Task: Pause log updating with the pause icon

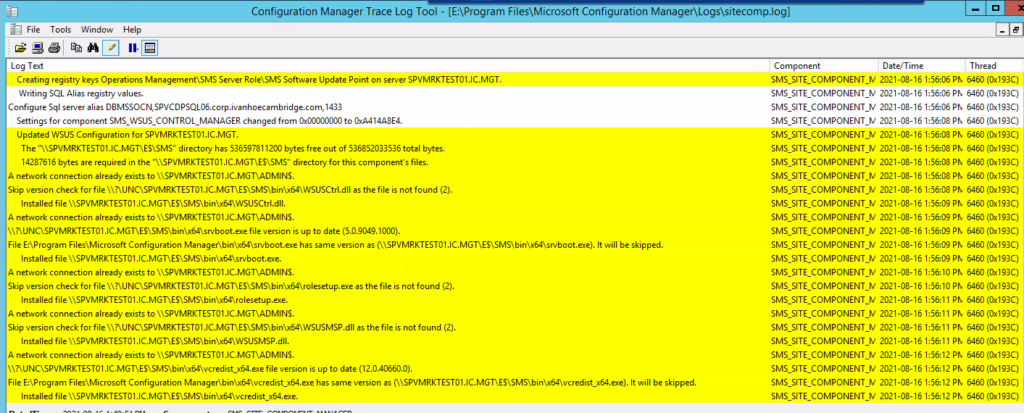Action: click(x=133, y=47)
